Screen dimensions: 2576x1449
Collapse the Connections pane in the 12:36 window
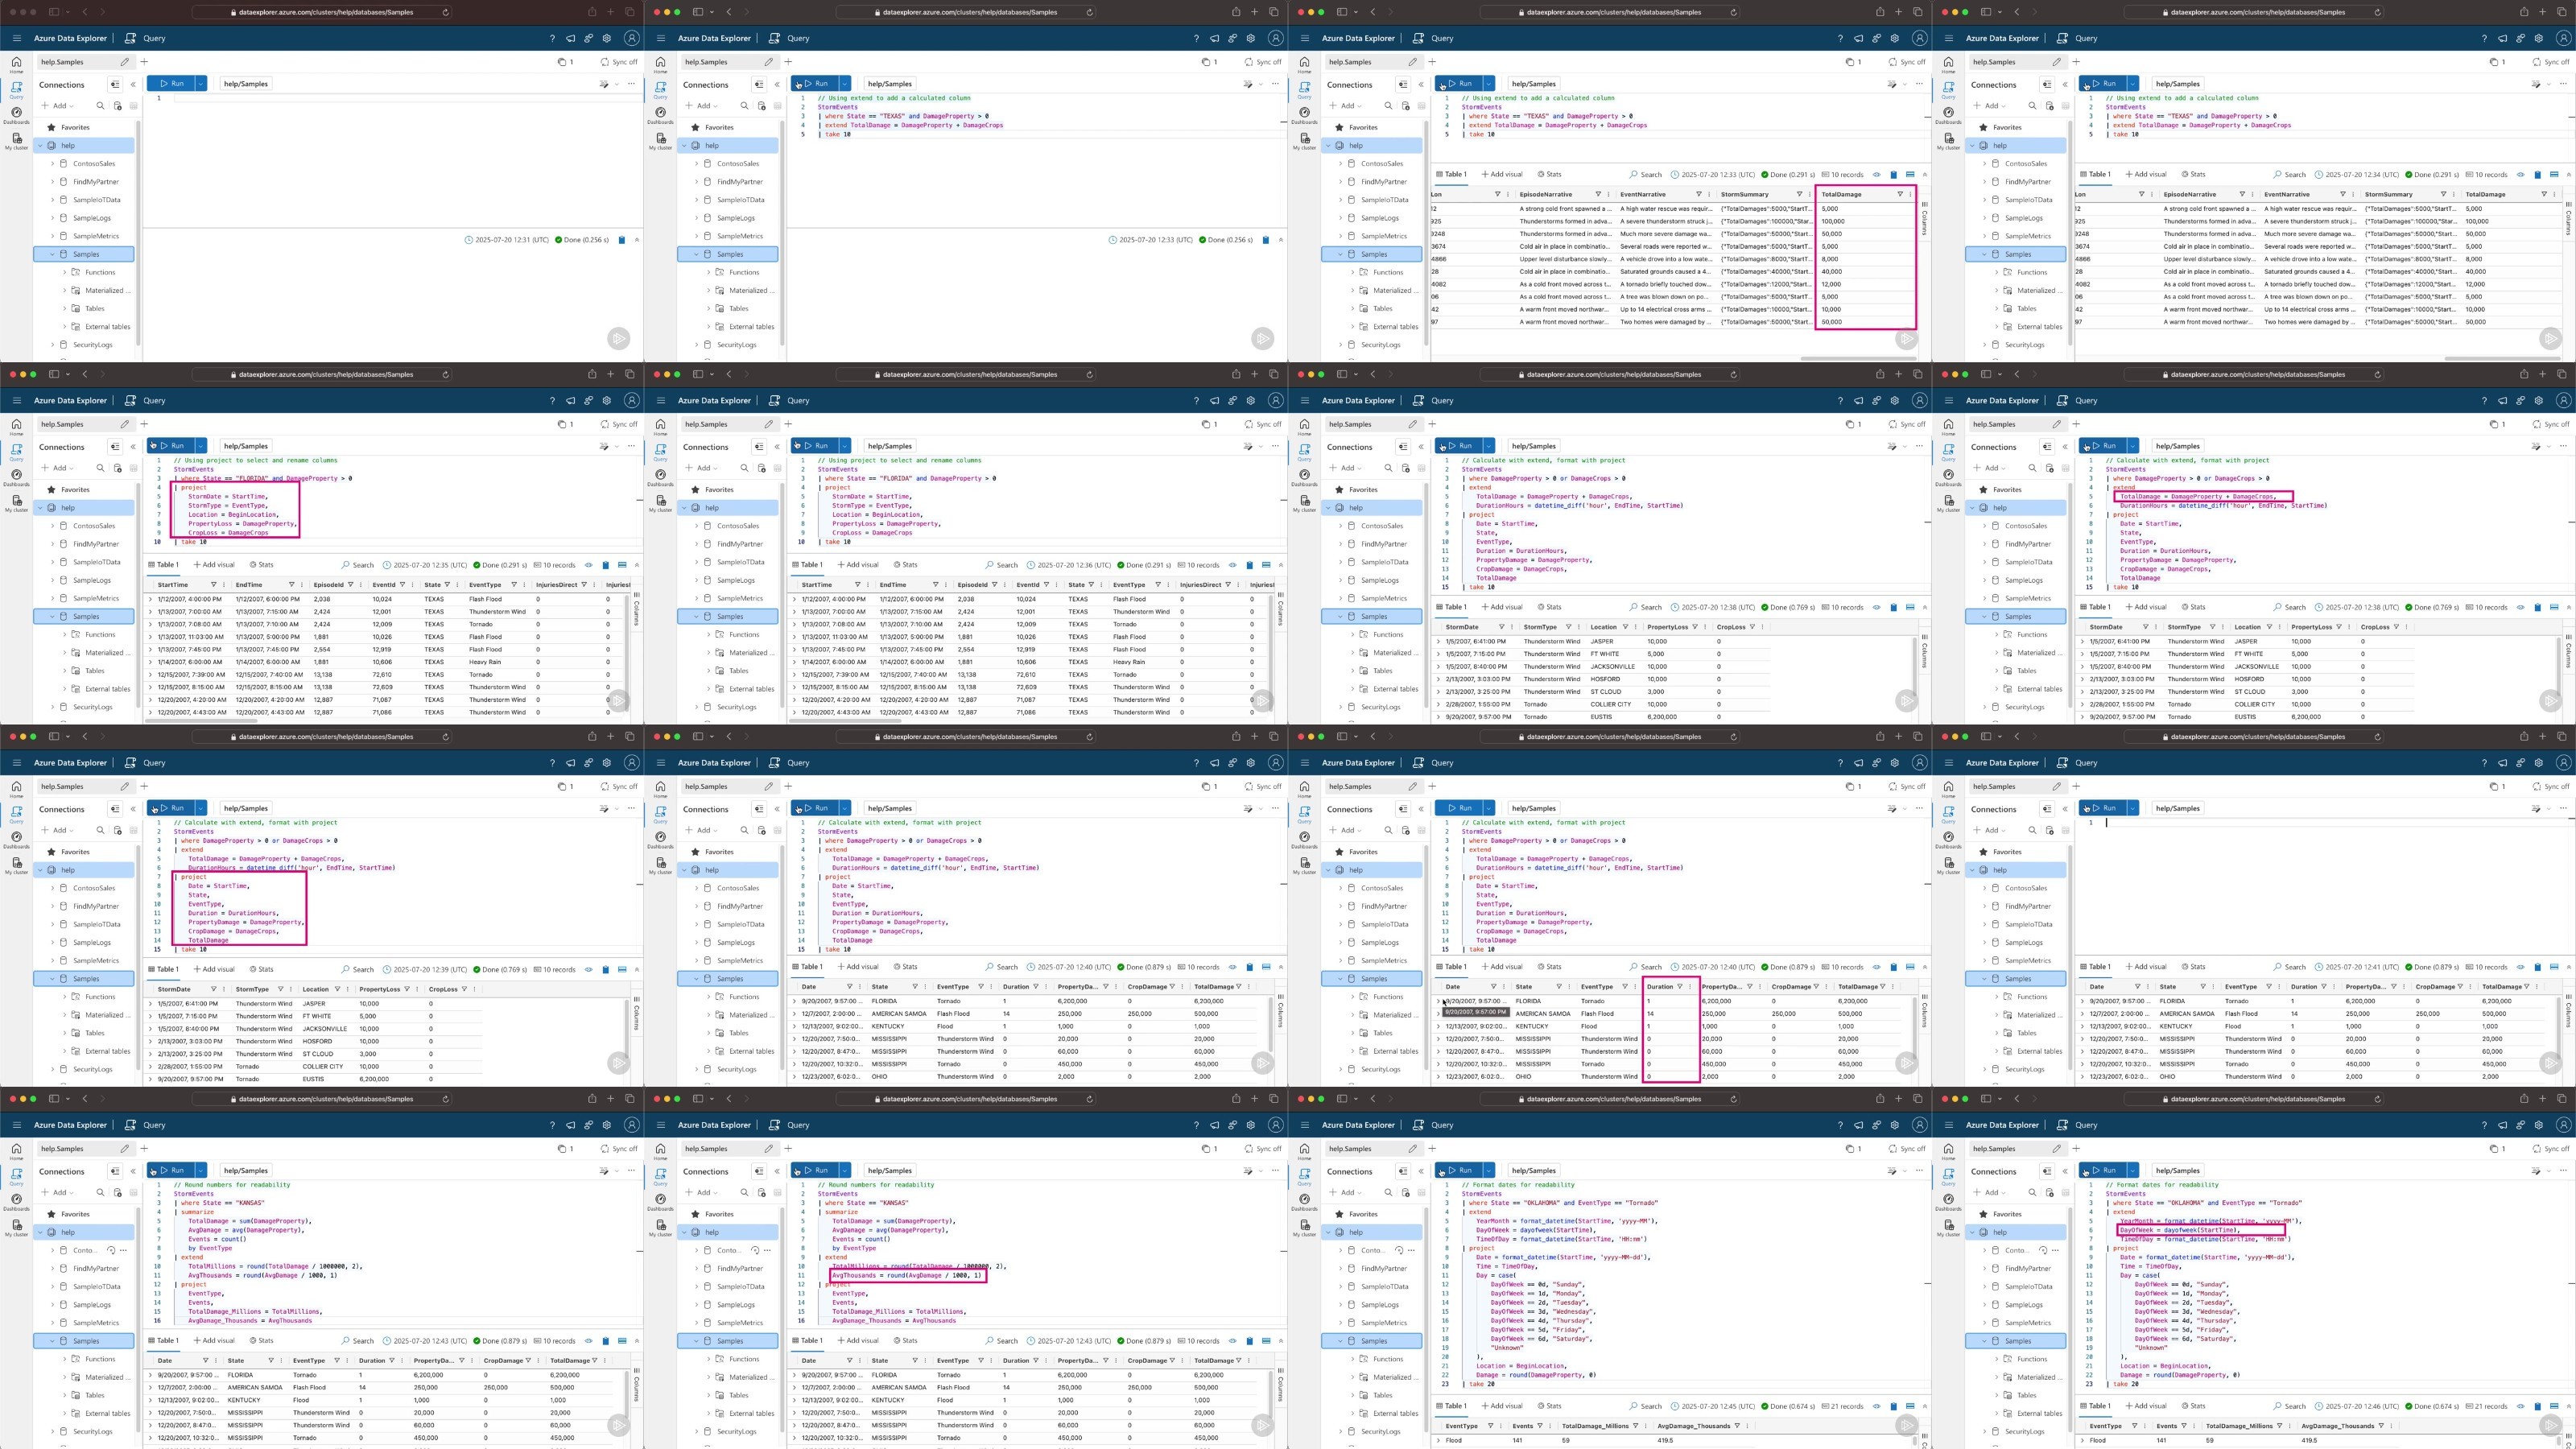pyautogui.click(x=777, y=447)
